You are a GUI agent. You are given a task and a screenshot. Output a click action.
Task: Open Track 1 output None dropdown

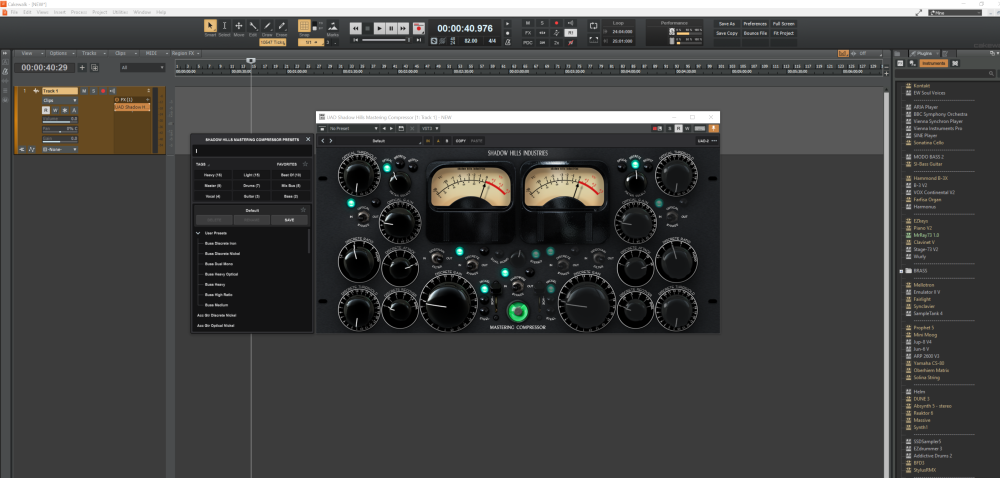tap(60, 149)
